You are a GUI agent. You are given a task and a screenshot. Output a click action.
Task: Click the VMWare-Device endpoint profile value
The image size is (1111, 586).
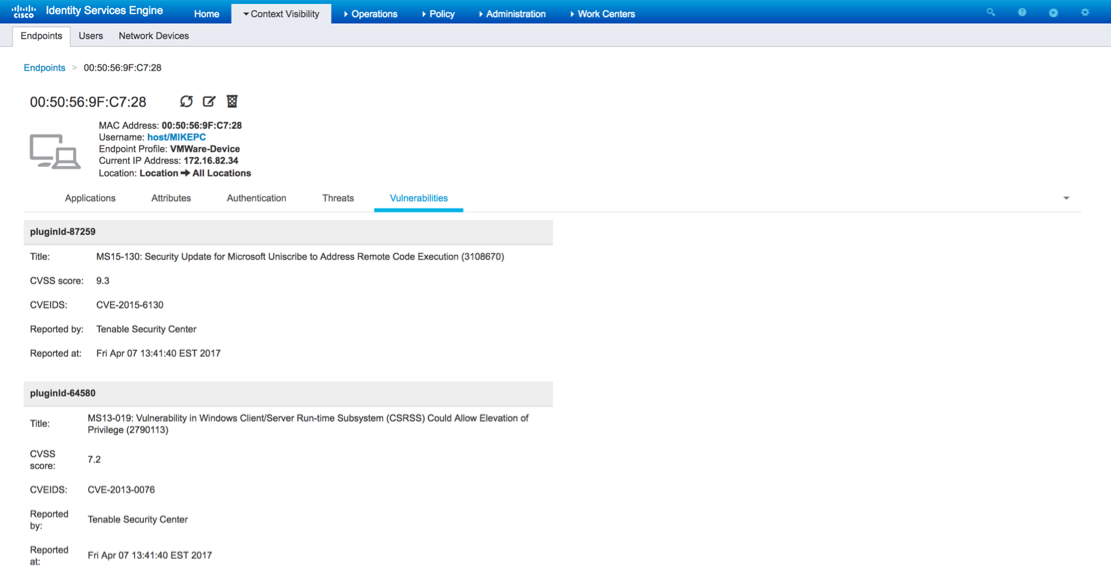click(x=205, y=150)
